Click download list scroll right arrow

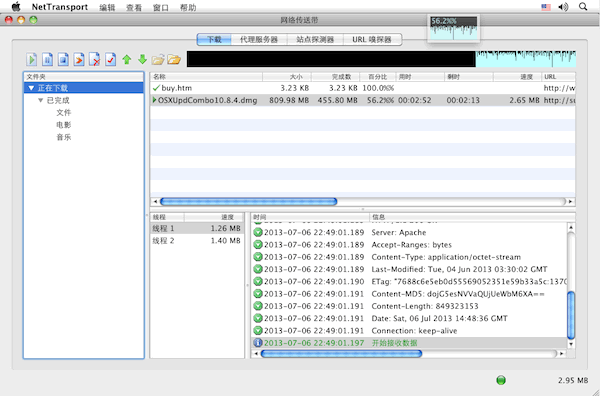pyautogui.click(x=571, y=201)
